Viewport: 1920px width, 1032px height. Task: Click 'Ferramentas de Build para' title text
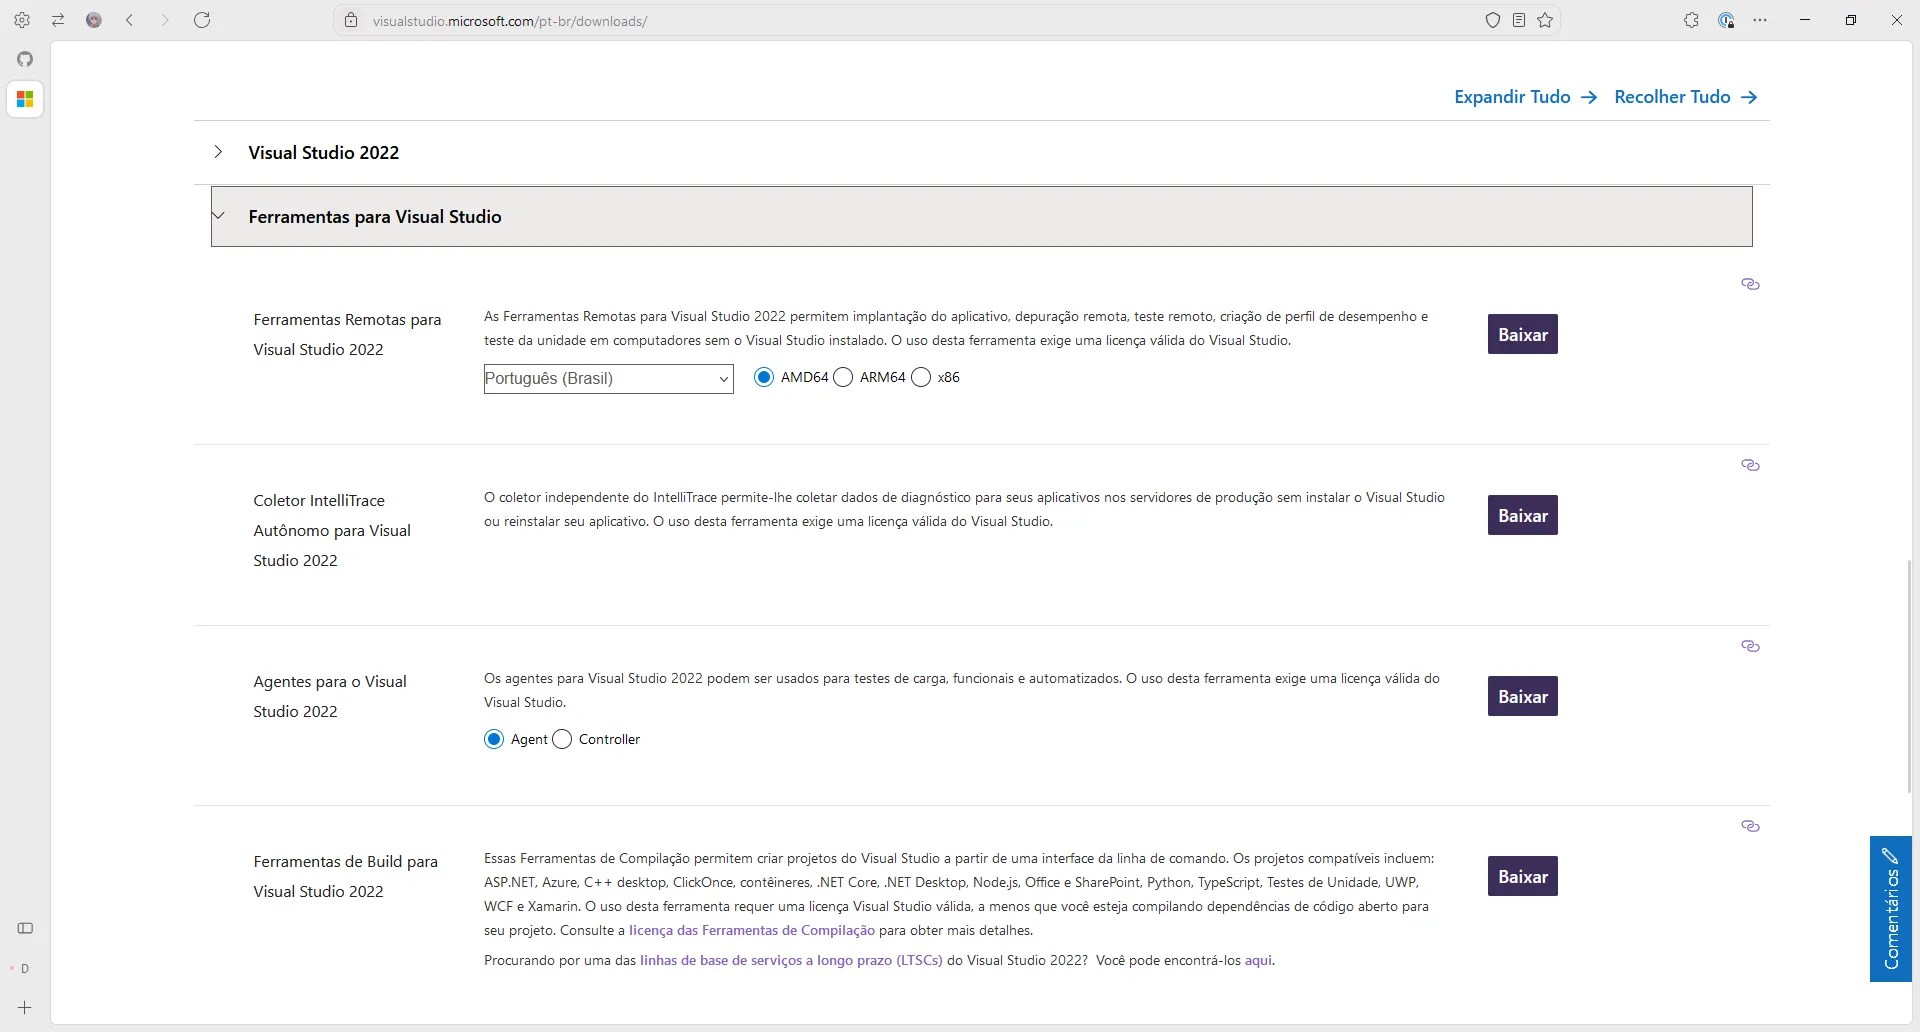click(346, 861)
